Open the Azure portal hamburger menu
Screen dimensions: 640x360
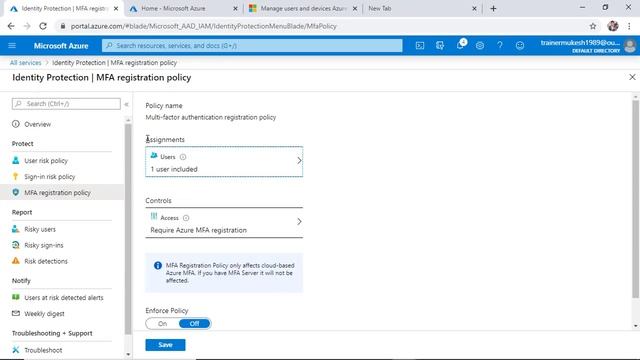(12, 46)
